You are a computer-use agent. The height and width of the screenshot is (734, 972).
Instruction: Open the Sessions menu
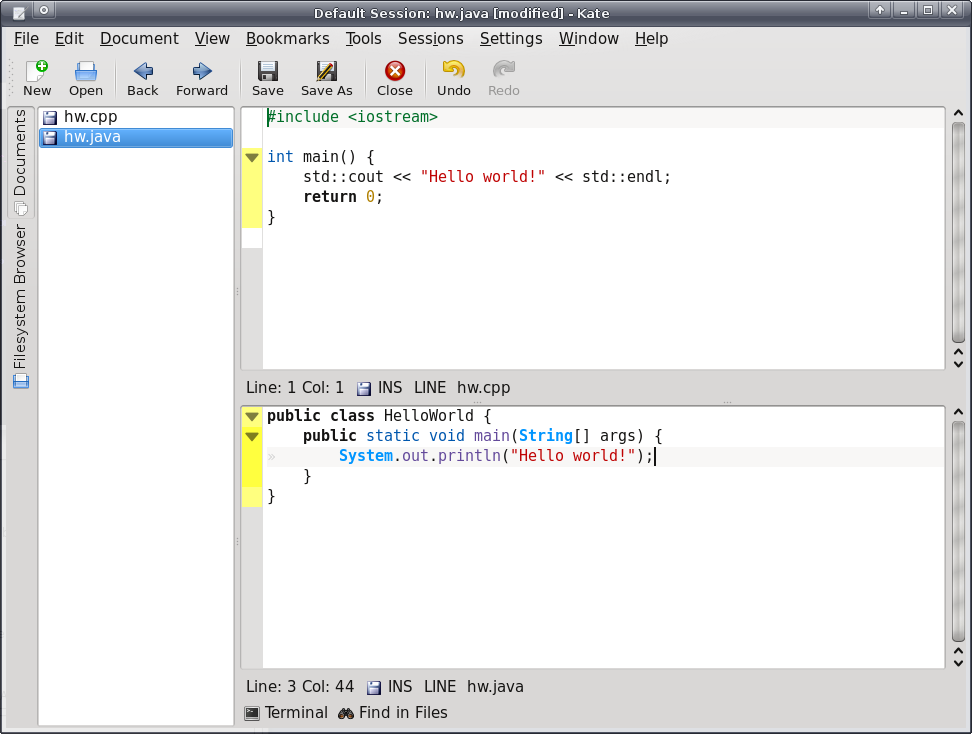pyautogui.click(x=430, y=38)
